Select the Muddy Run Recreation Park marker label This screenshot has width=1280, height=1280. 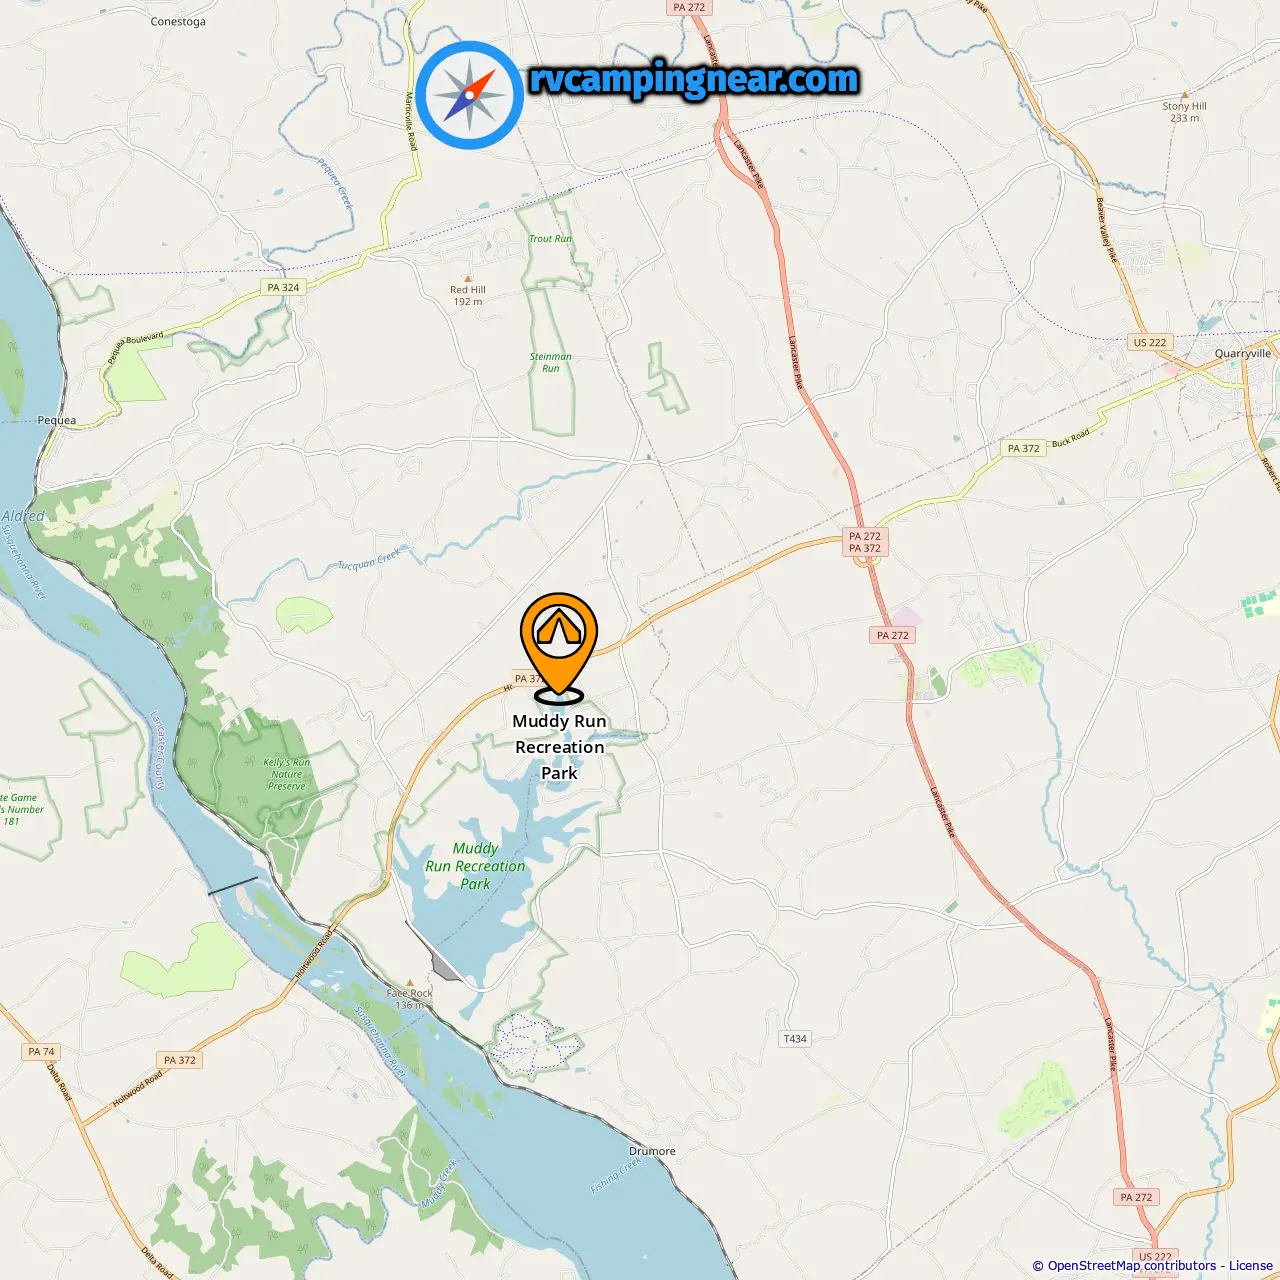pos(559,747)
